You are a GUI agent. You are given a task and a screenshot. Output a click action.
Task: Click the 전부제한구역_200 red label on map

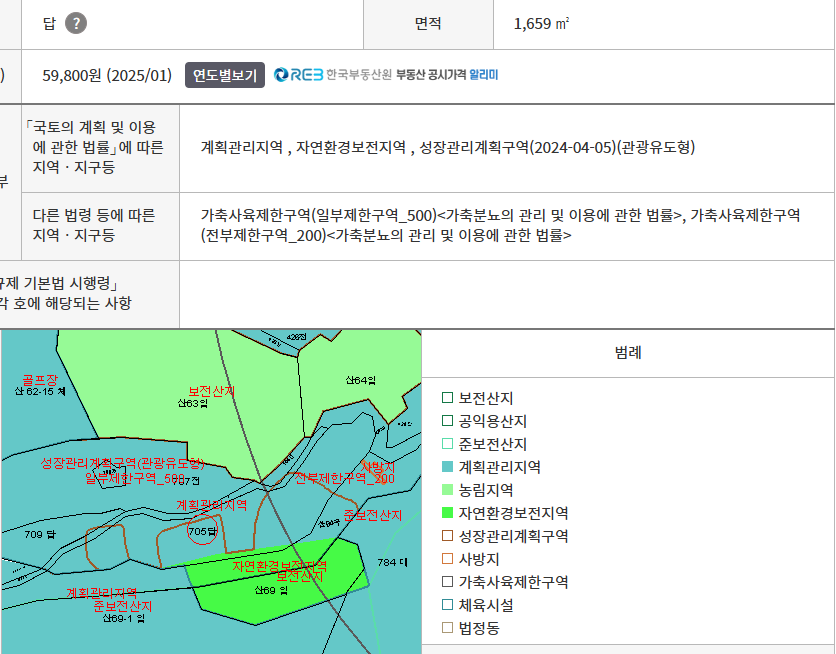point(344,478)
